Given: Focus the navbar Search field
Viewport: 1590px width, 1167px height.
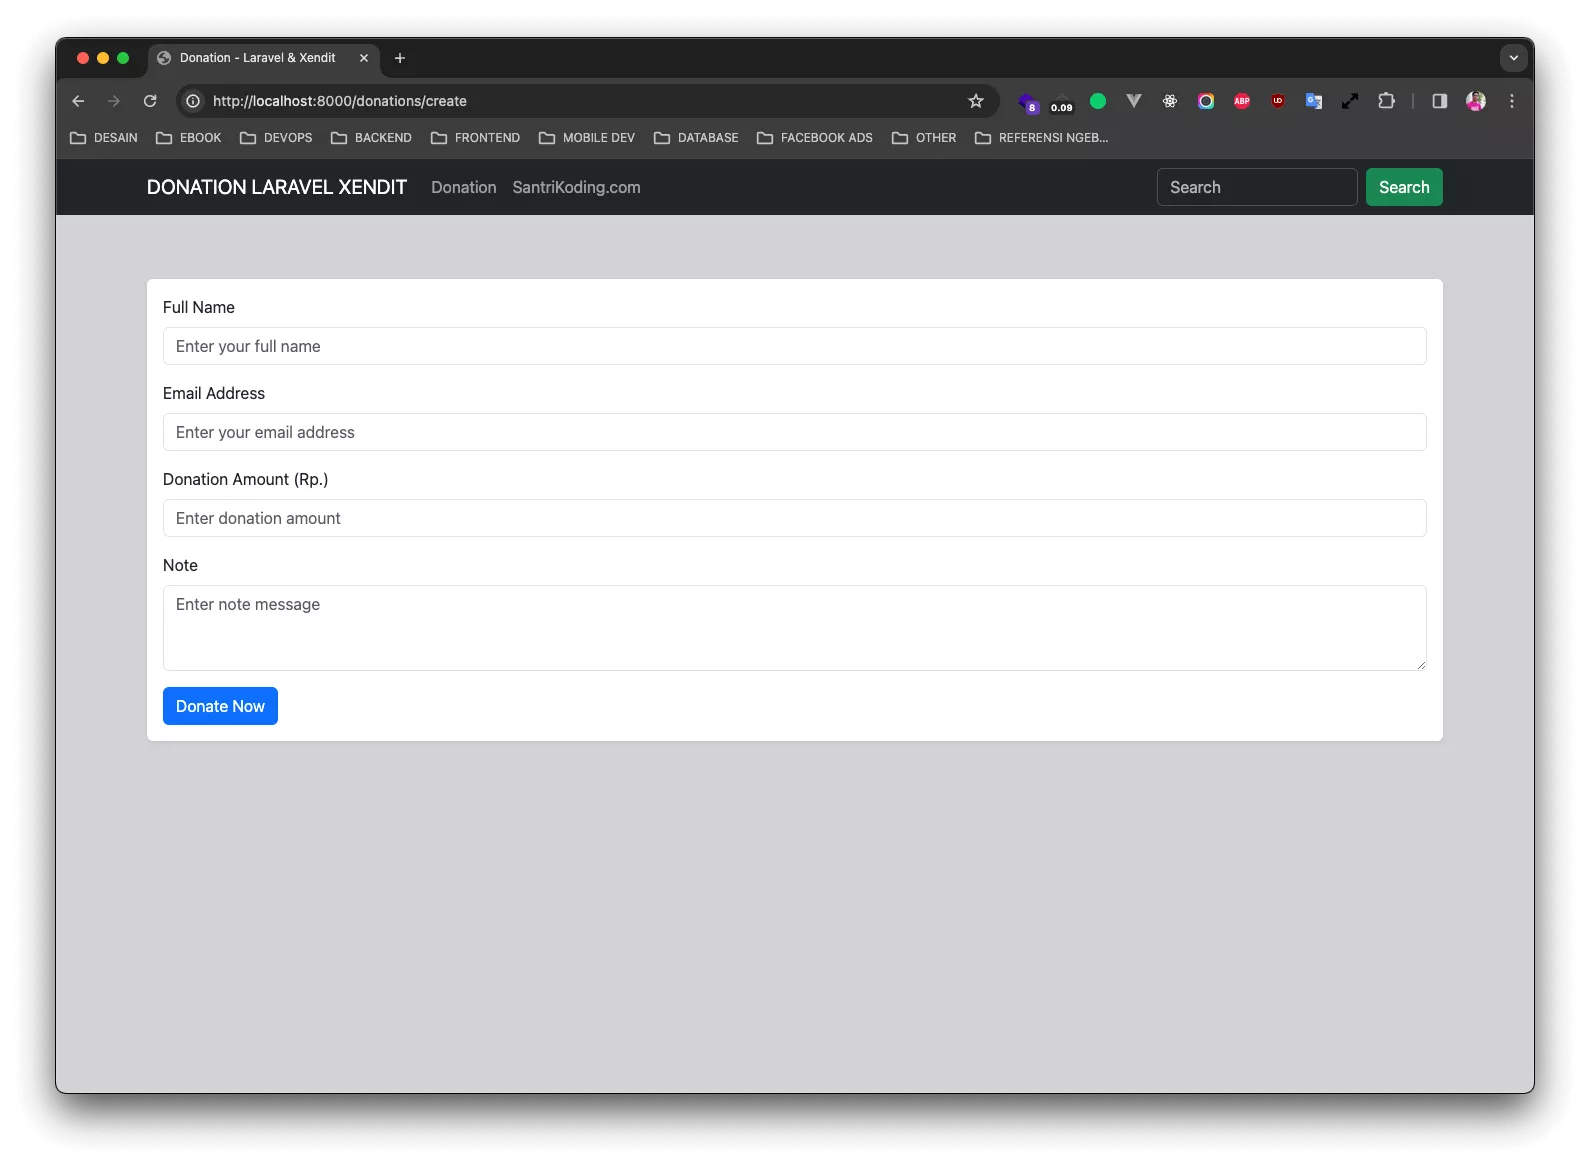Looking at the screenshot, I should (x=1257, y=187).
